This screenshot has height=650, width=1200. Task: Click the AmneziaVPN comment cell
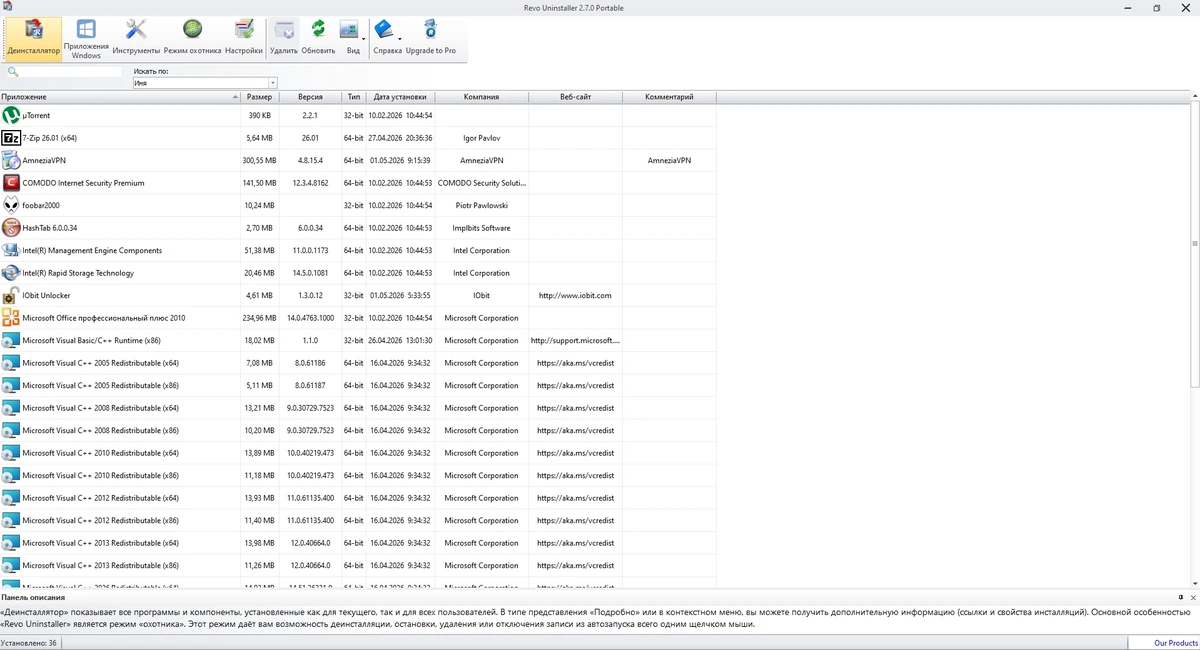669,160
